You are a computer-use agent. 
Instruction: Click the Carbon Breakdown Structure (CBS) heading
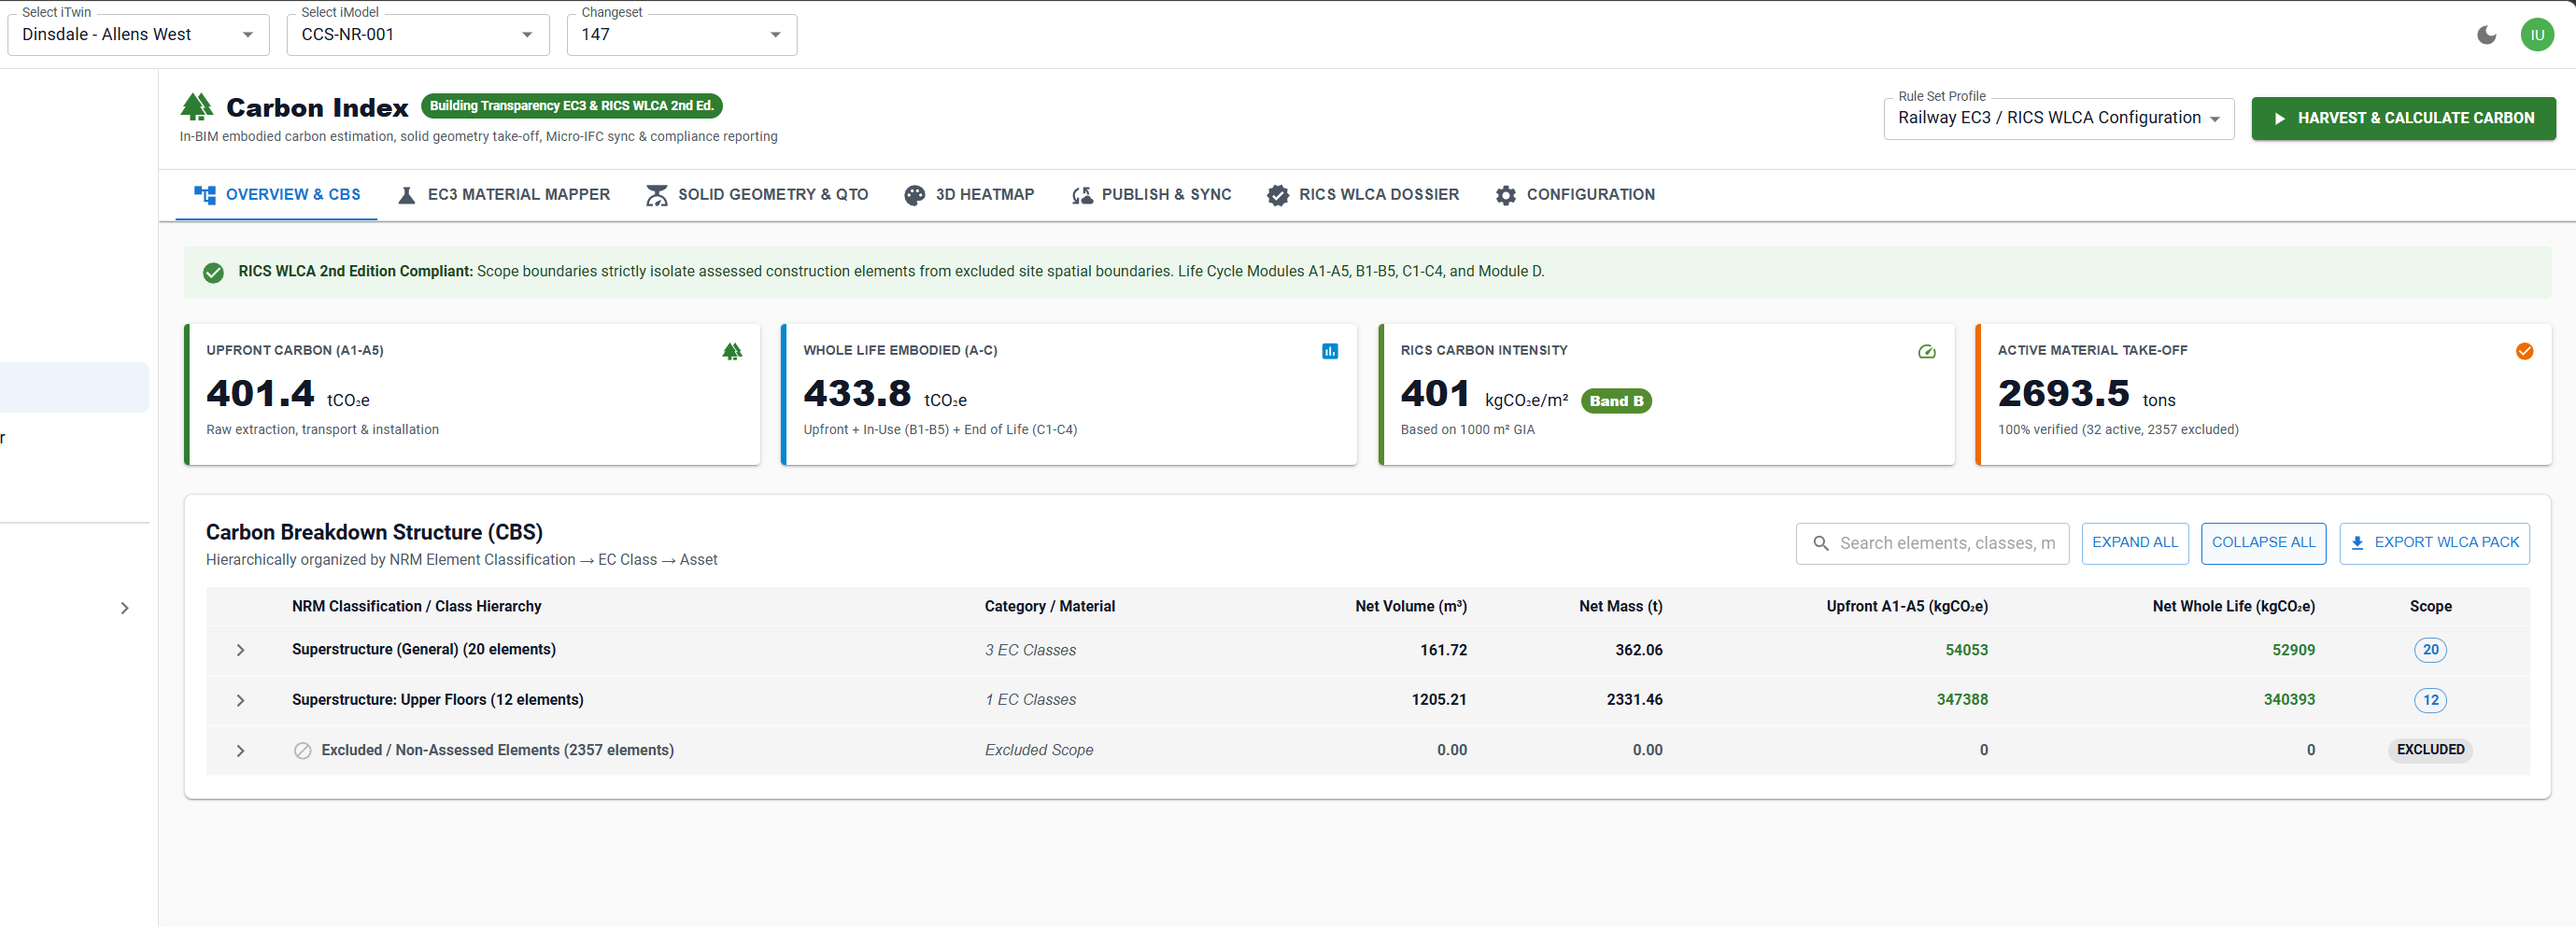[x=374, y=532]
